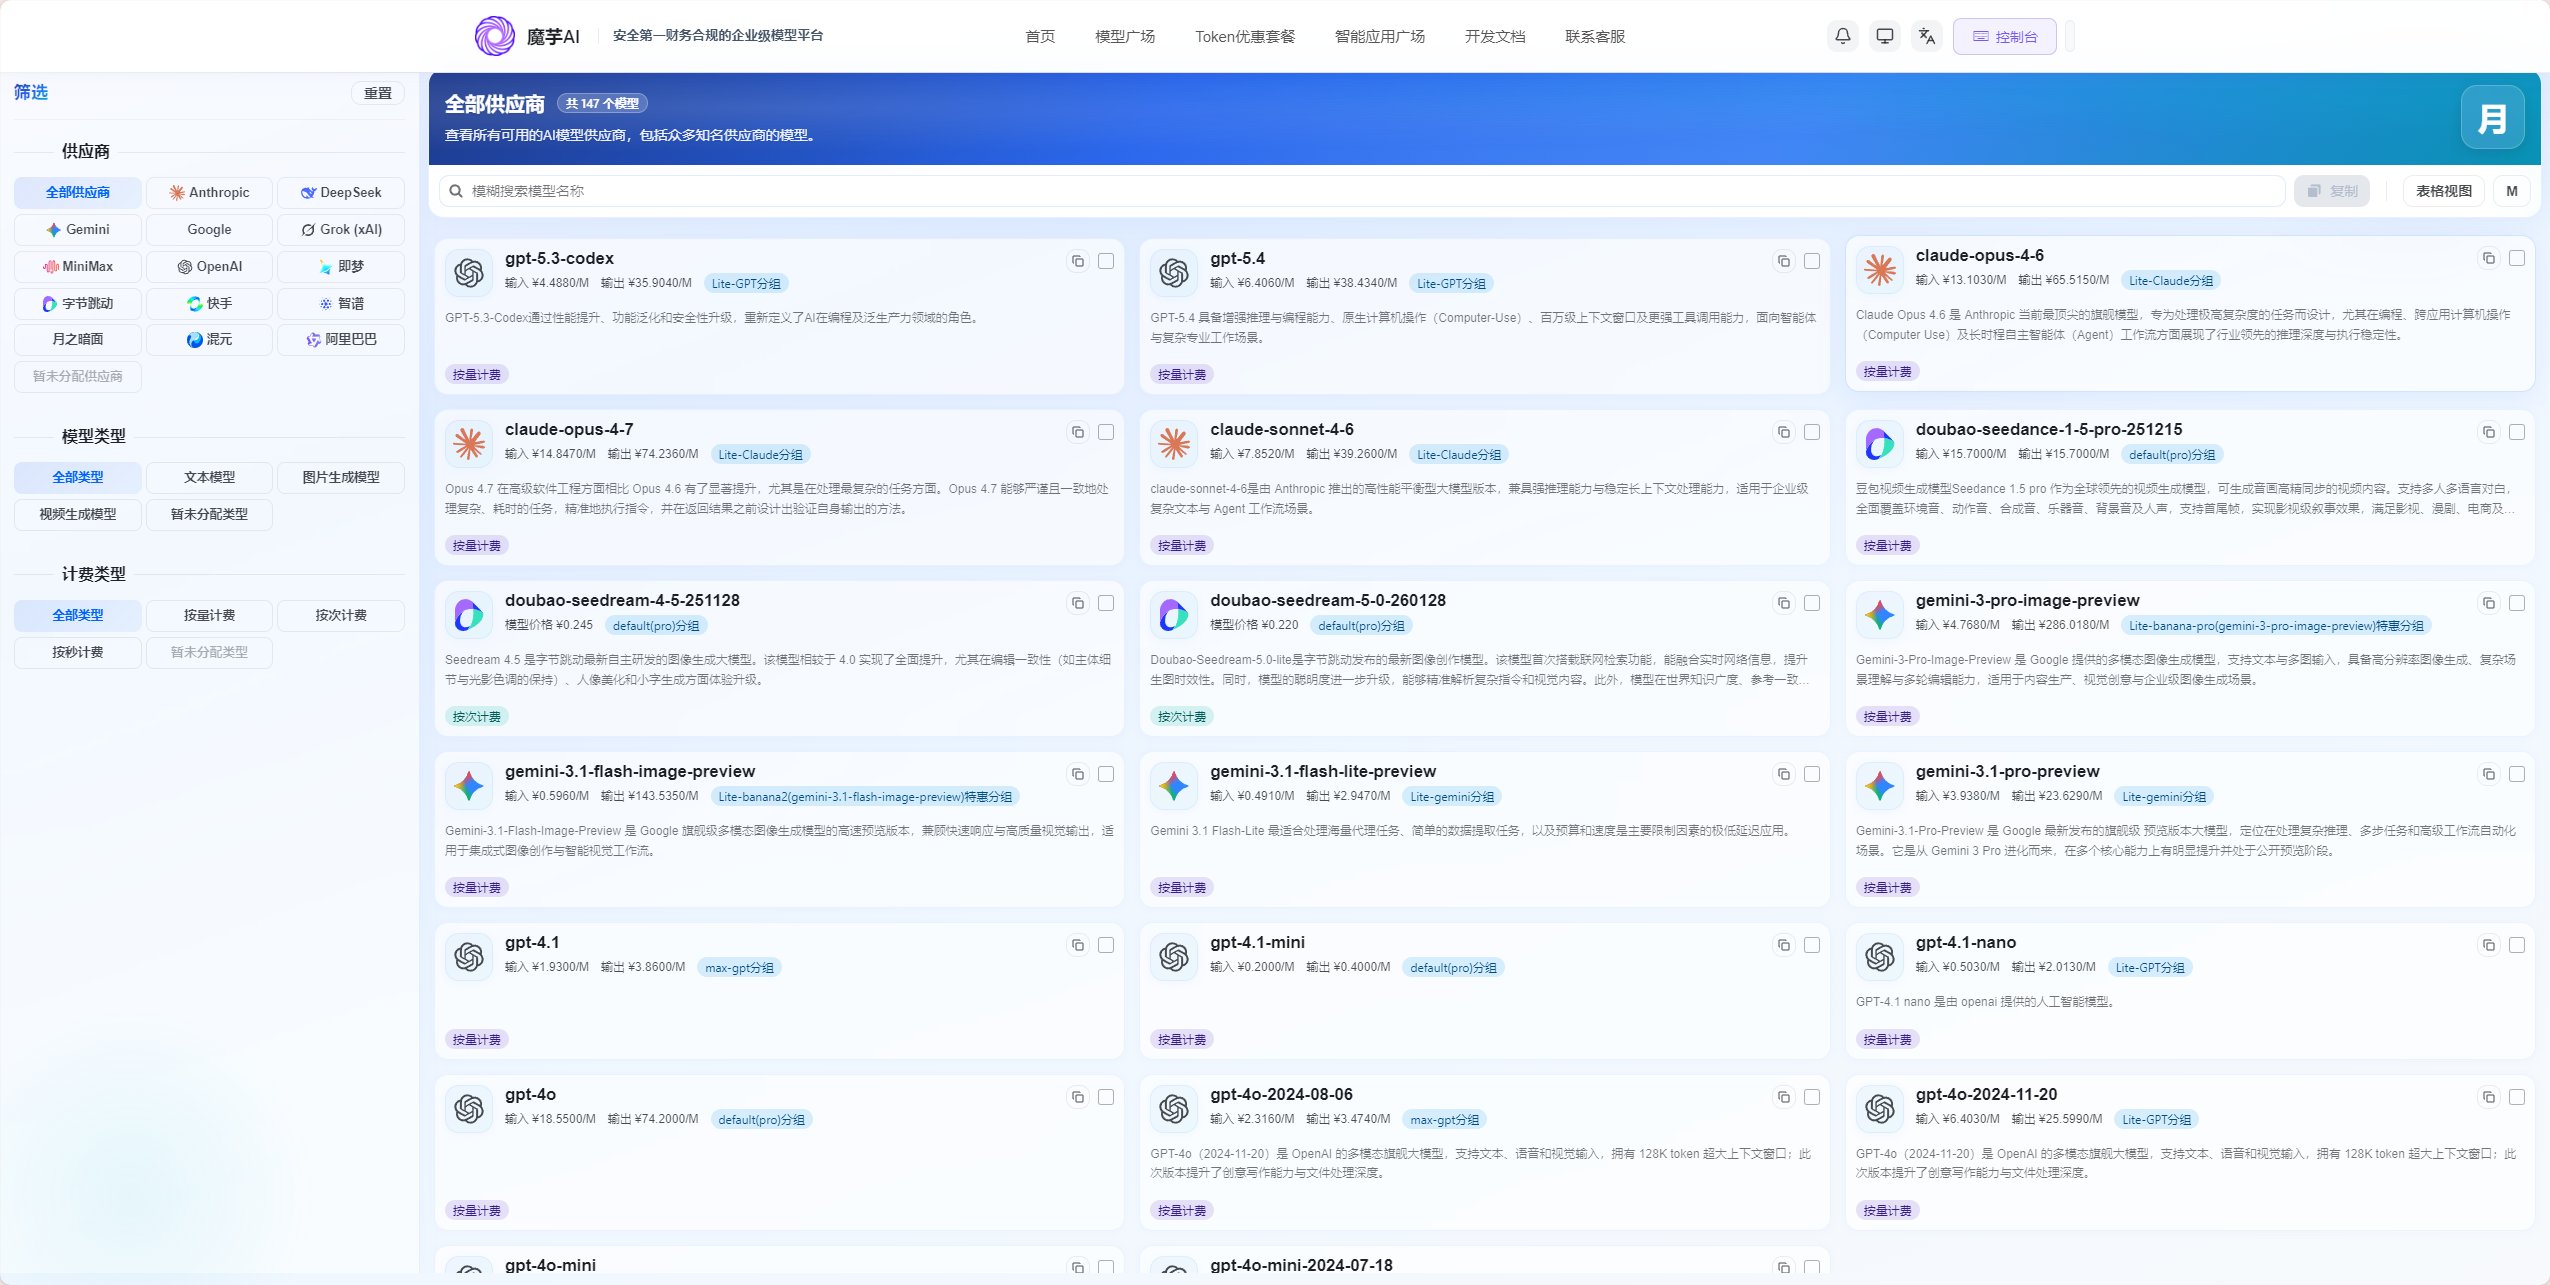The width and height of the screenshot is (2550, 1285).
Task: Filter by Grok (xAI) supplier
Action: [341, 229]
